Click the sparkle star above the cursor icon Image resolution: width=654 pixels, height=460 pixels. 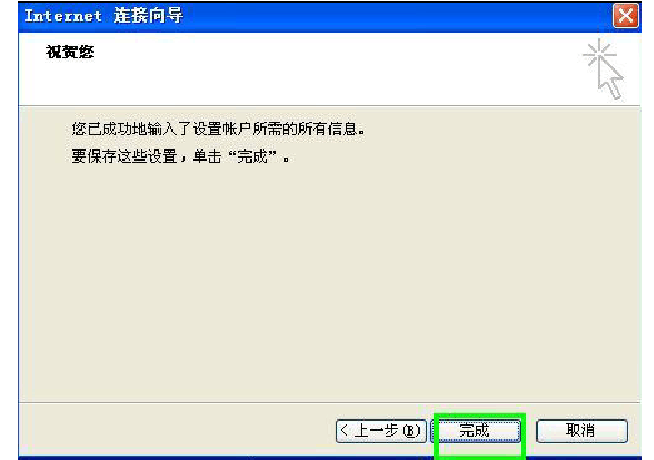[x=600, y=53]
